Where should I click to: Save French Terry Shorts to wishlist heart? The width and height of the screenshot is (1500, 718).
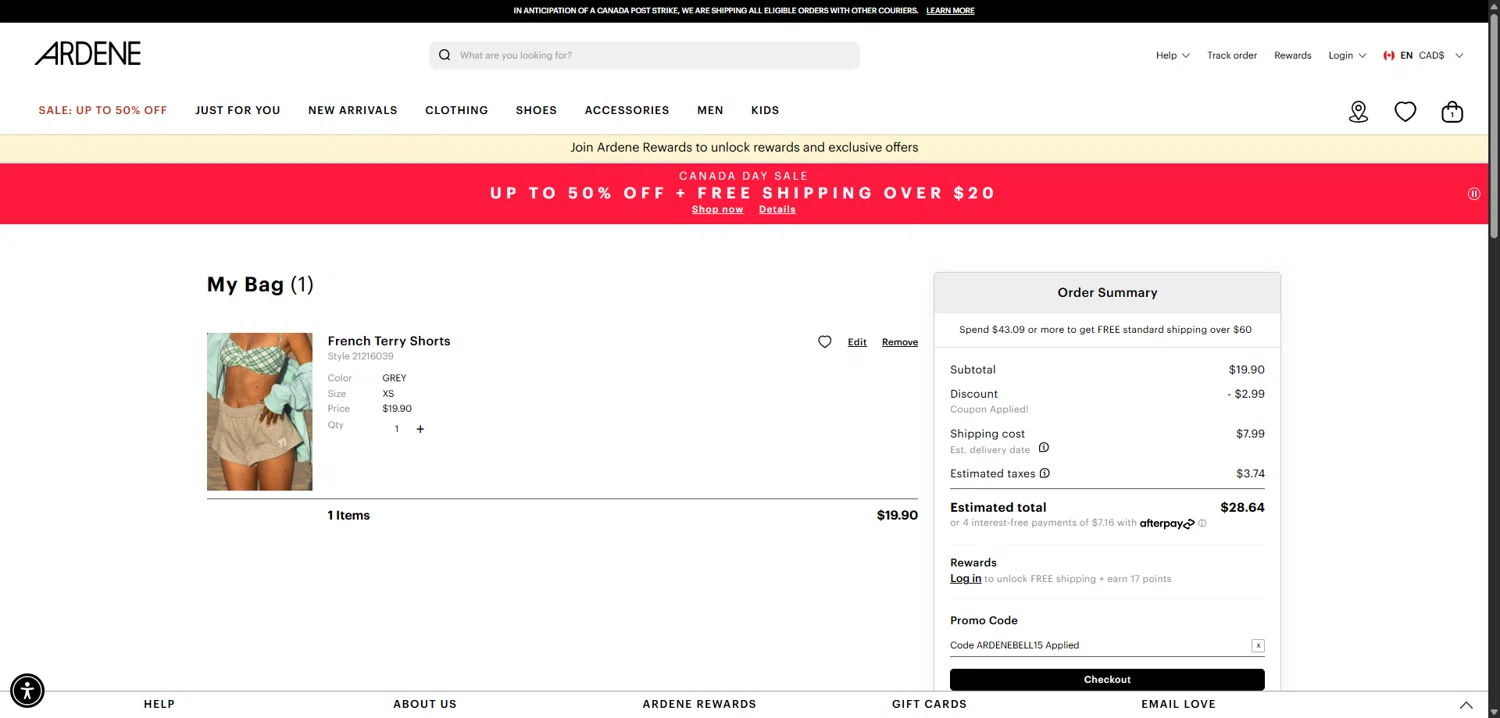coord(825,342)
